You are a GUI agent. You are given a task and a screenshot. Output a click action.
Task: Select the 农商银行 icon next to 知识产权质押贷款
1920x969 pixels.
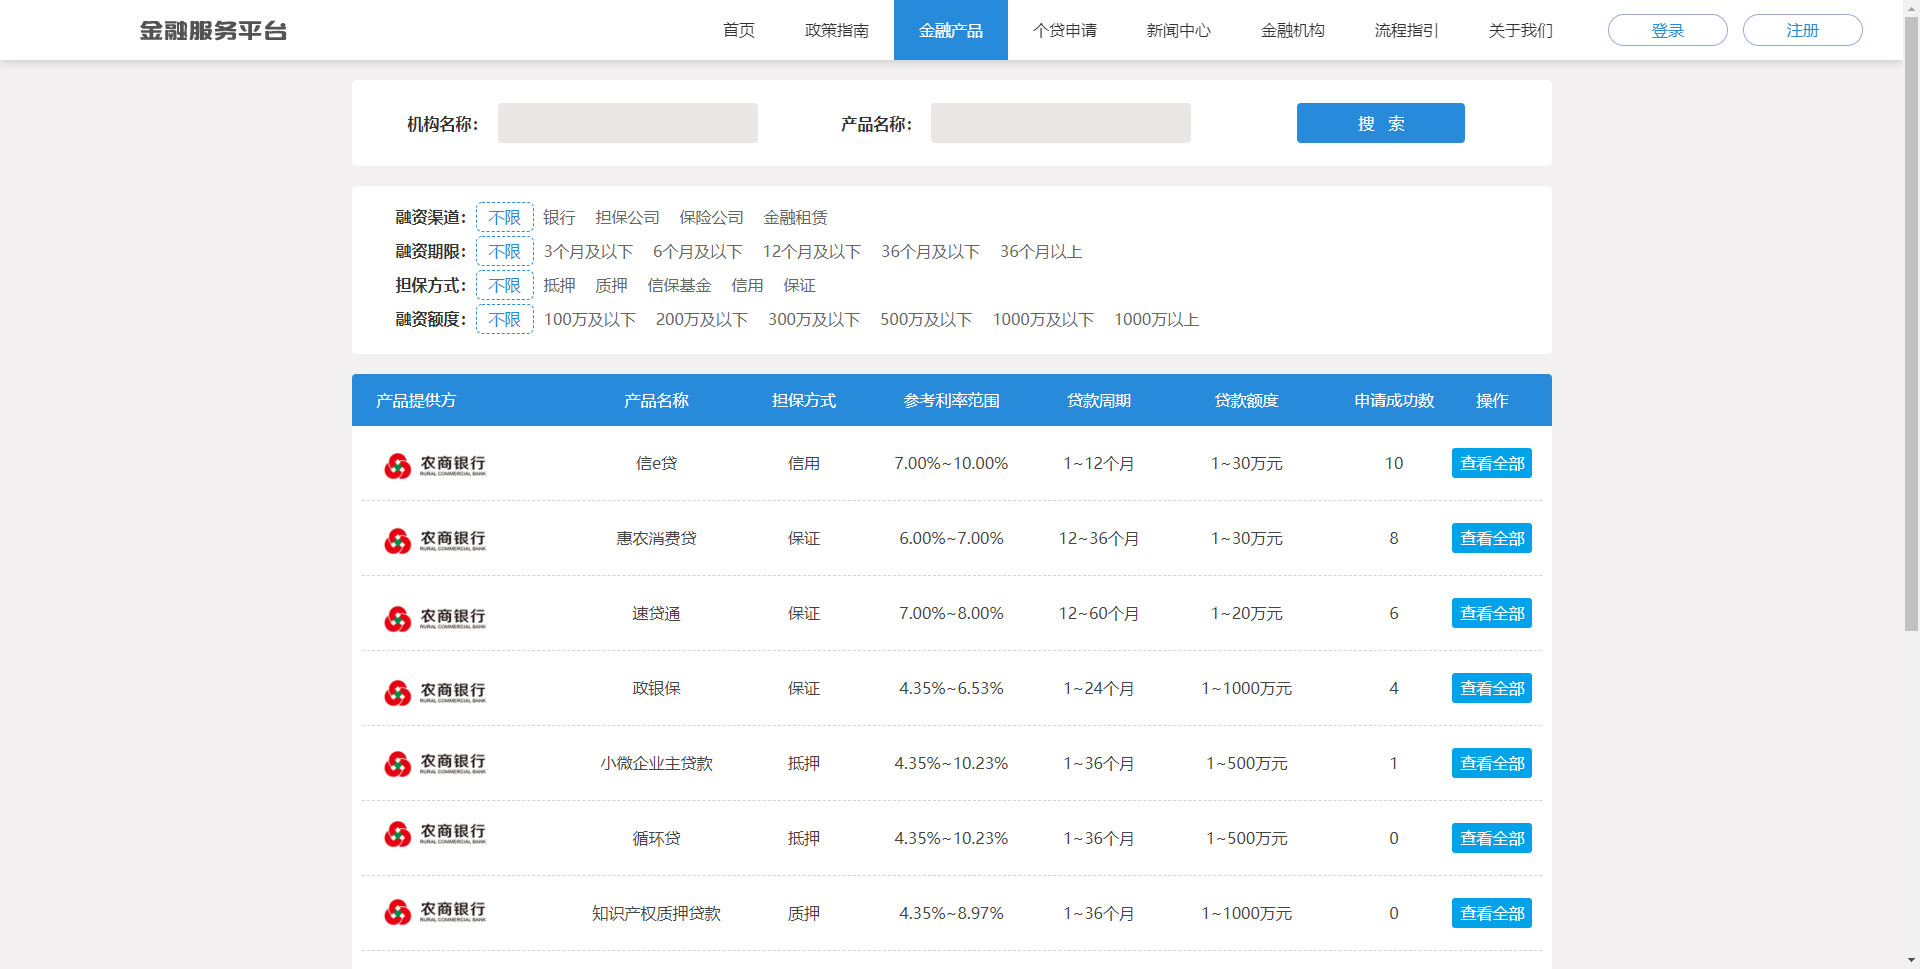point(434,912)
